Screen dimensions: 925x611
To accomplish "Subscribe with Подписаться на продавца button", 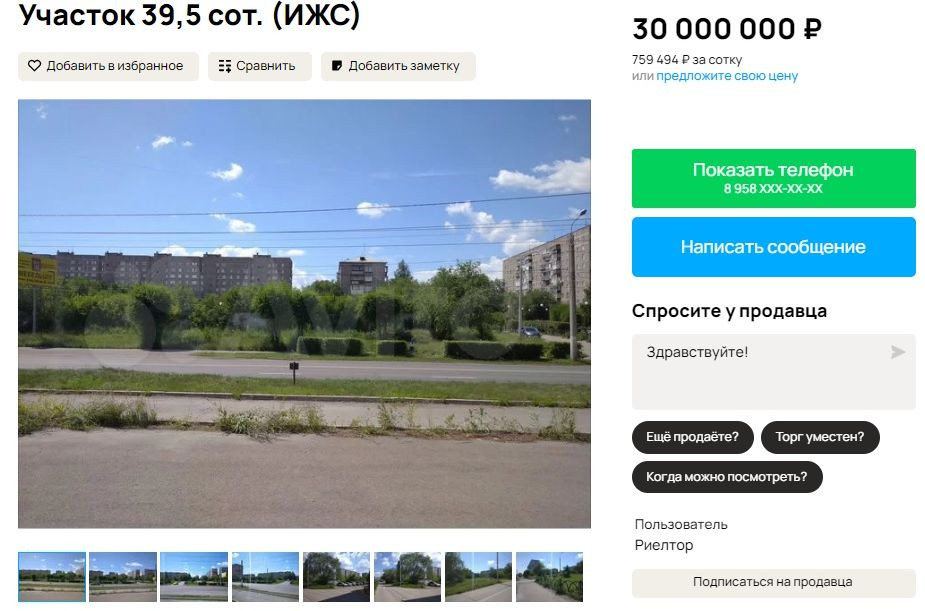I will pos(773,583).
